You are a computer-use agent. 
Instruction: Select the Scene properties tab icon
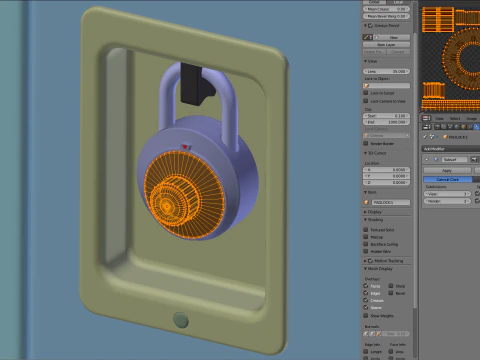click(450, 127)
